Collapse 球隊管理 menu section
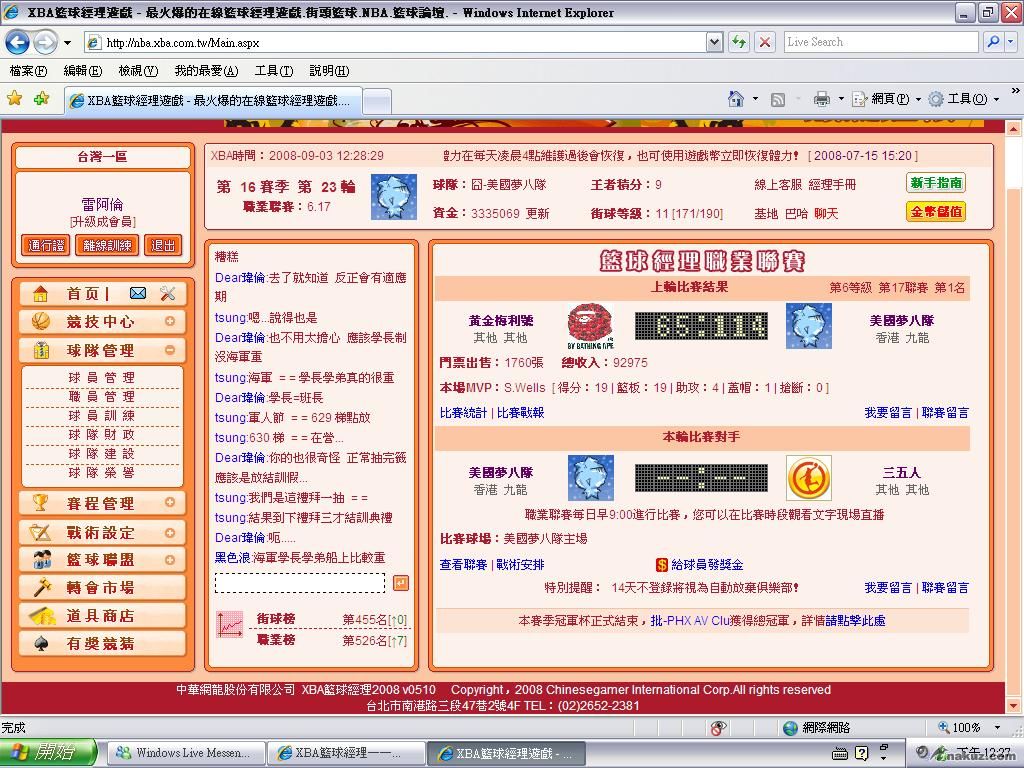The width and height of the screenshot is (1024, 768). click(170, 350)
